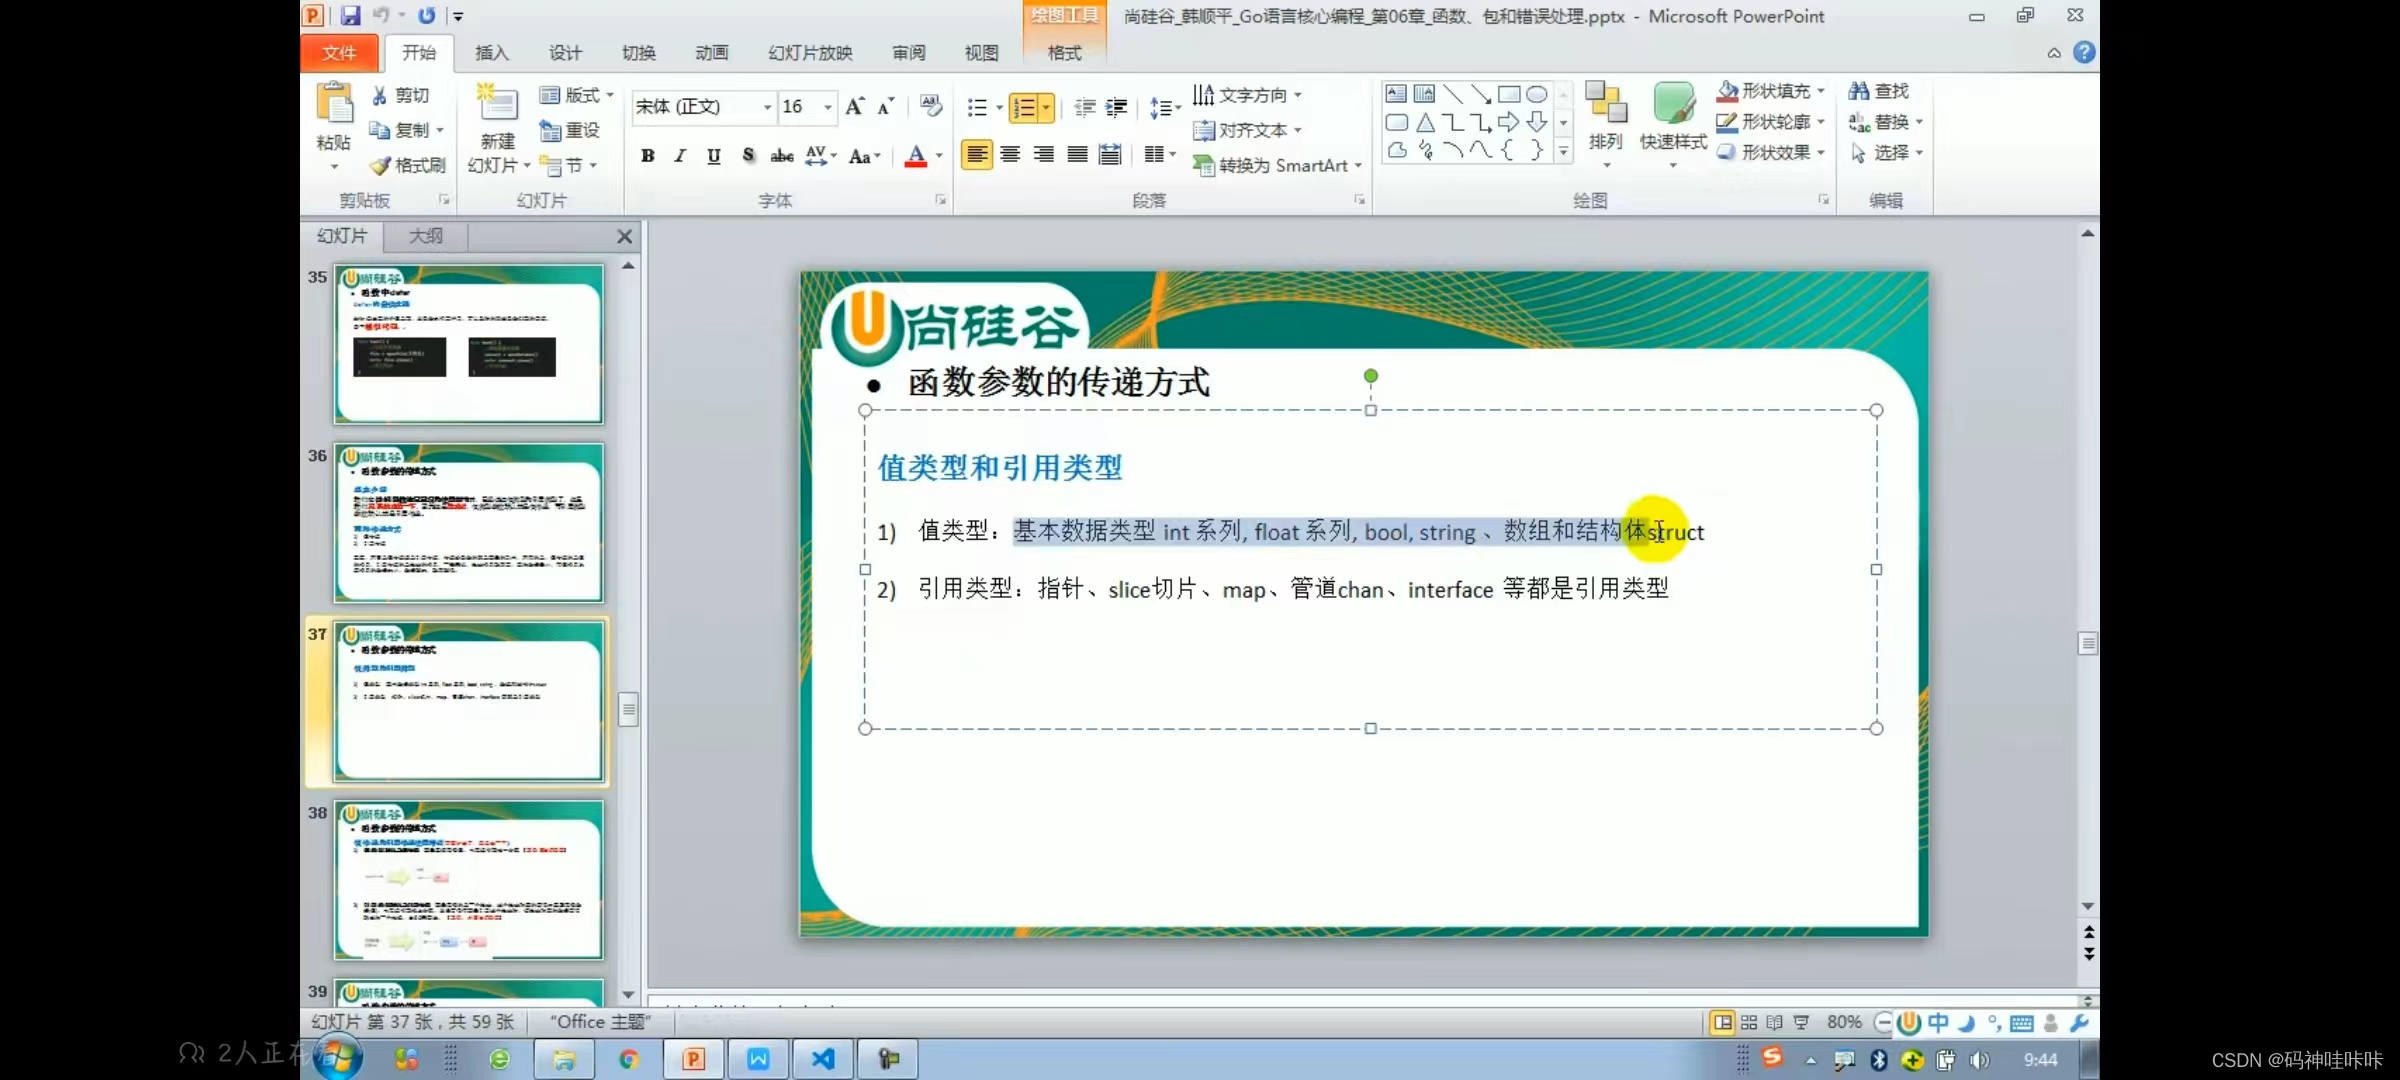Switch to the Animations (动画) ribbon tab
Image resolution: width=2400 pixels, height=1080 pixels.
tap(711, 53)
